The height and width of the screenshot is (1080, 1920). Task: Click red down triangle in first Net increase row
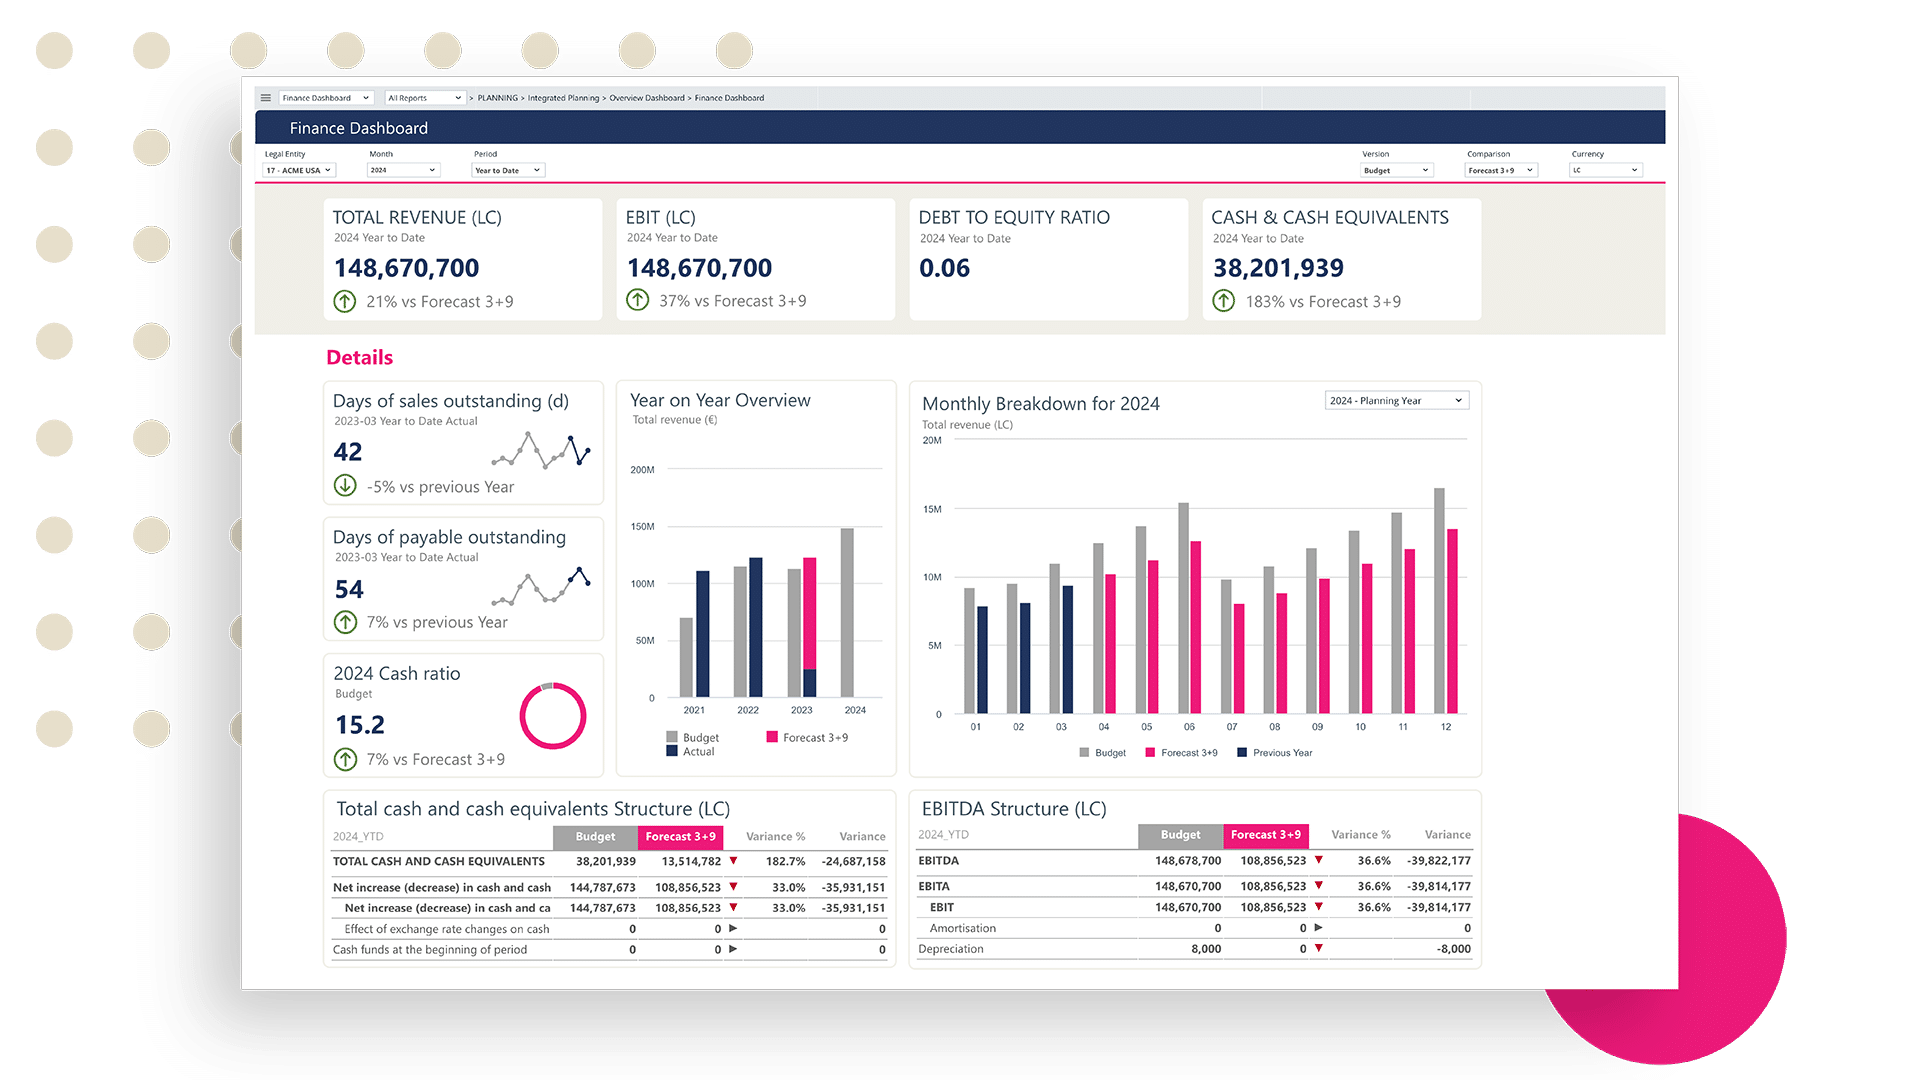pyautogui.click(x=733, y=886)
